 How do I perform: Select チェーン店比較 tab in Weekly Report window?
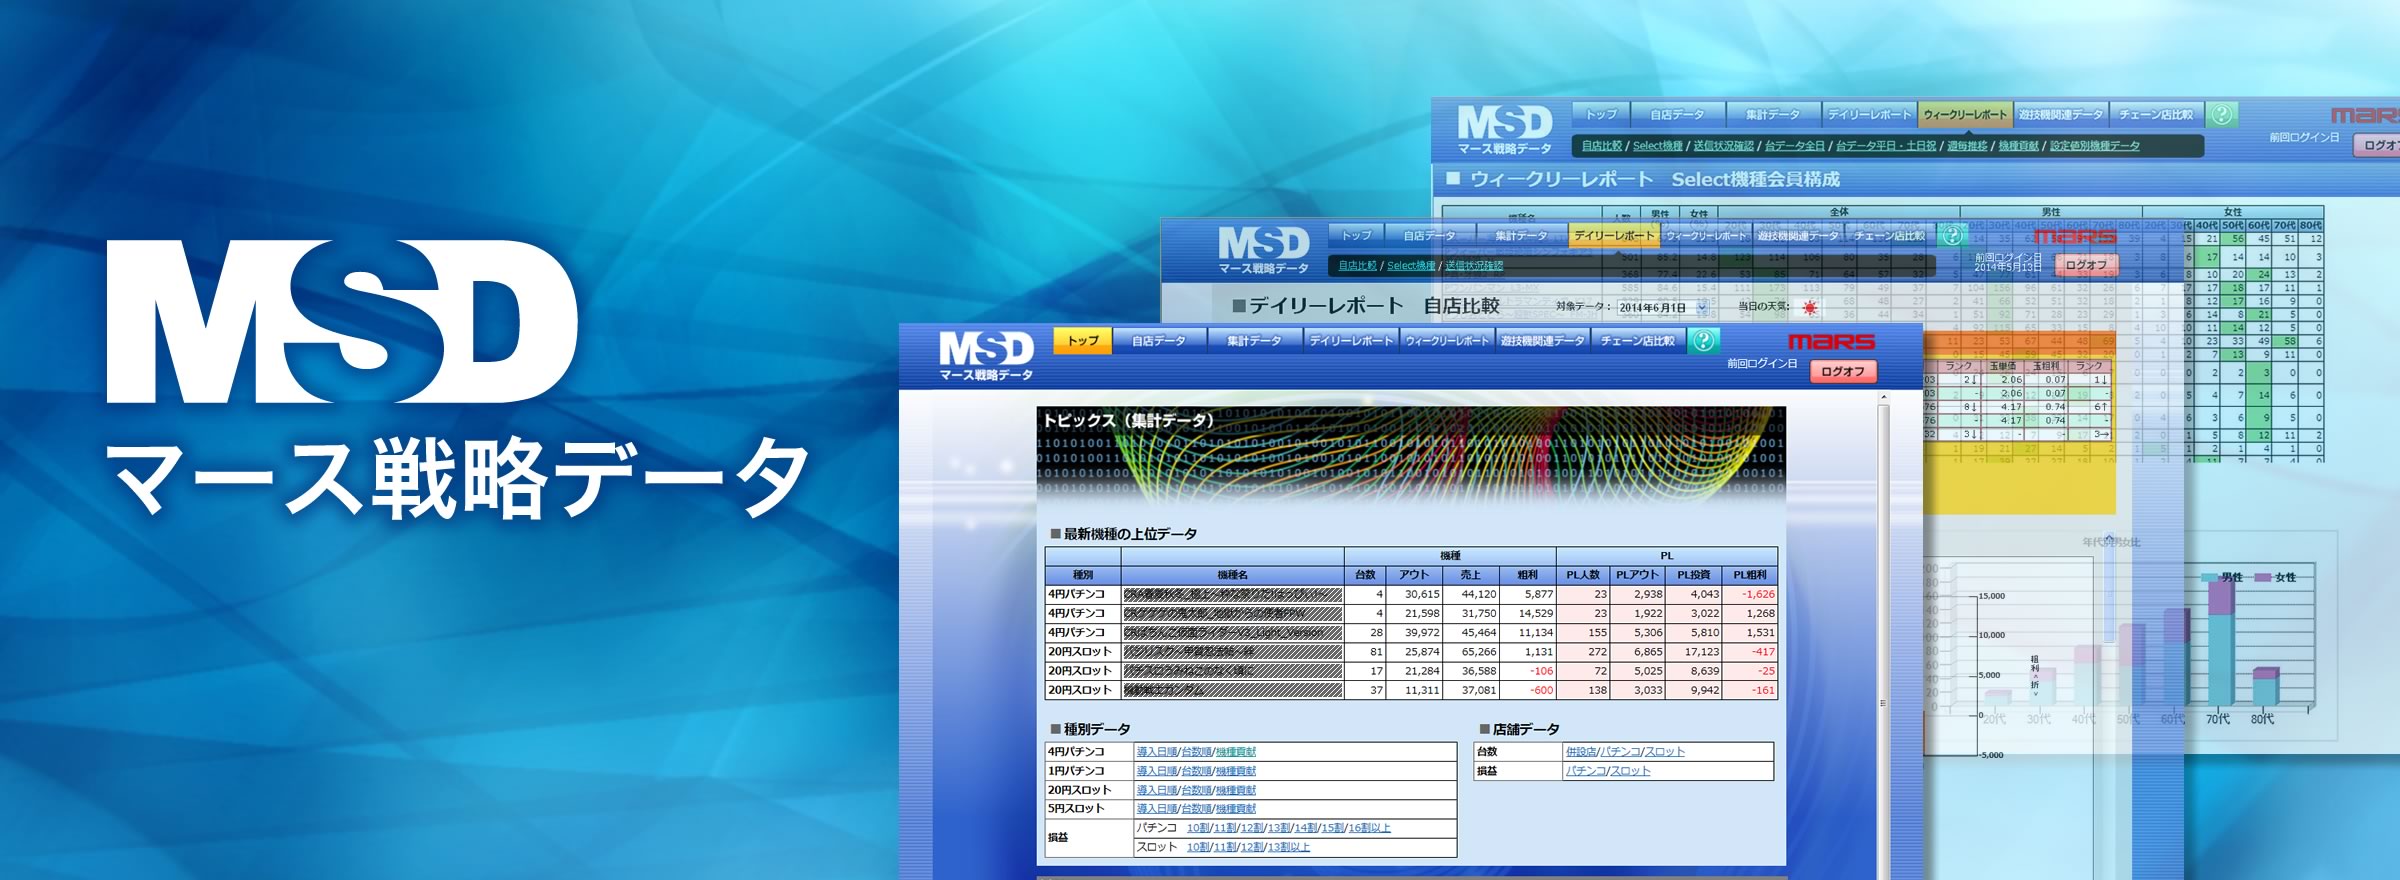tap(2156, 114)
